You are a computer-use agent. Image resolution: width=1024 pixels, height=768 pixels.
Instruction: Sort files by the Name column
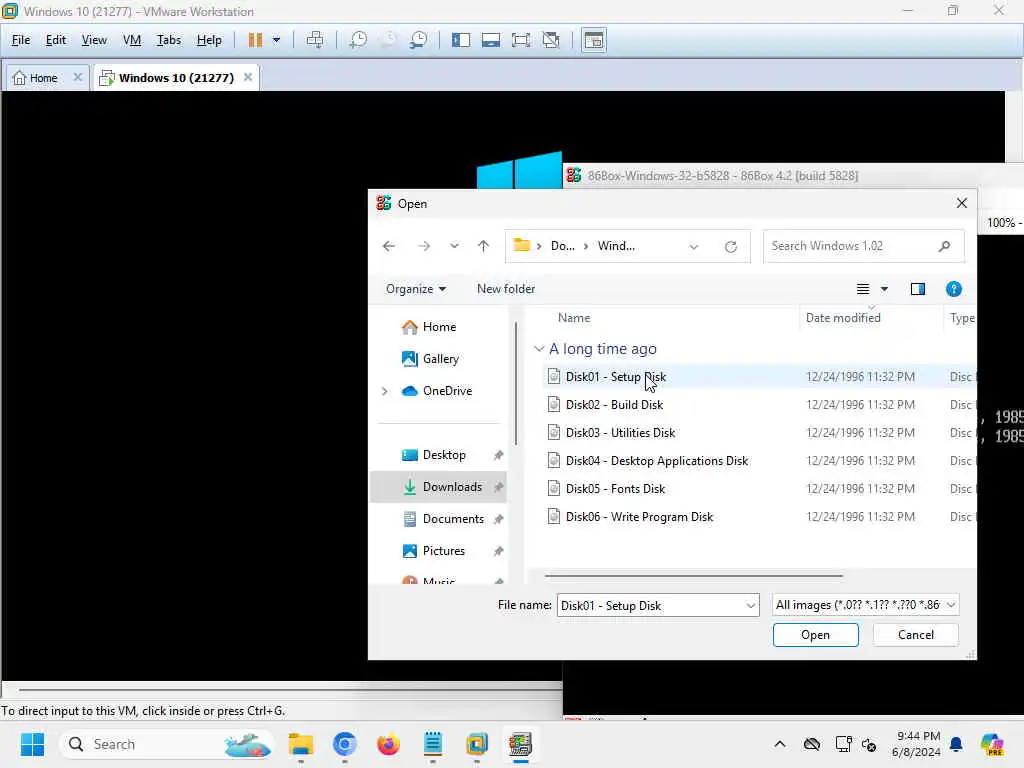click(x=574, y=318)
